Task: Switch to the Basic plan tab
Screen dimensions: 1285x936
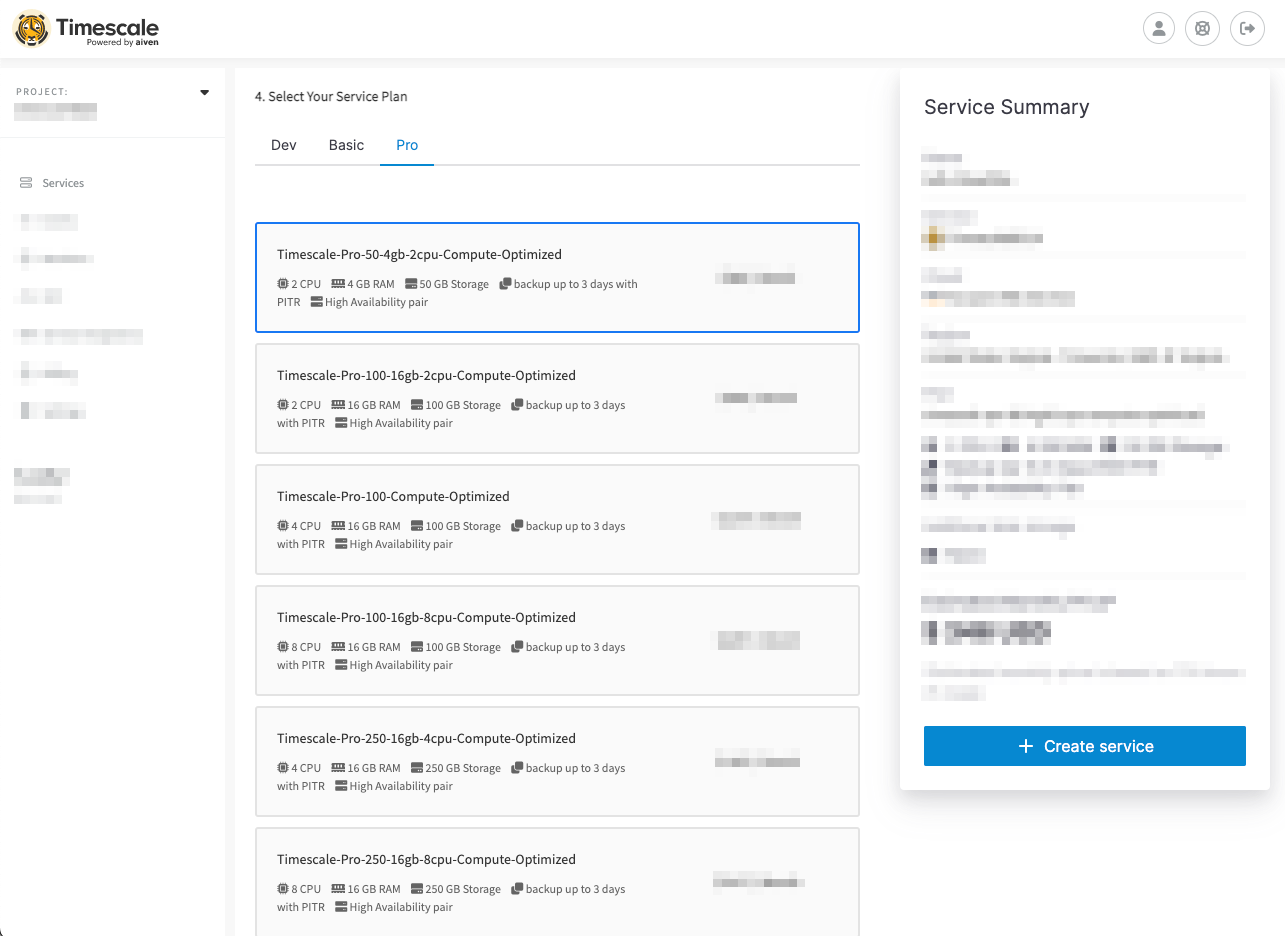Action: coord(346,145)
